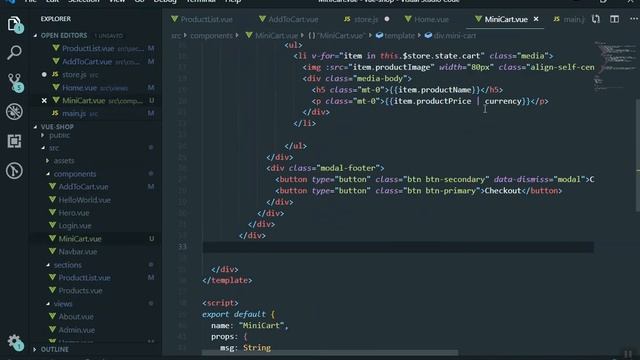
Task: Click unsaved dot beside store.js in Open Editors
Action: click(x=44, y=75)
